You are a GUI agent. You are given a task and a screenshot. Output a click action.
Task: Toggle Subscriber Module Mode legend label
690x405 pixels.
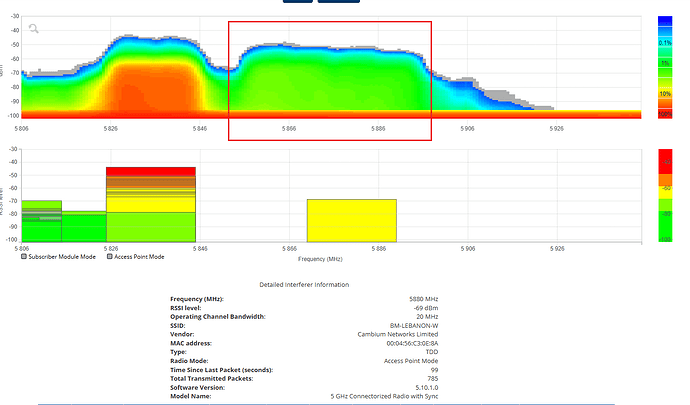pos(62,256)
